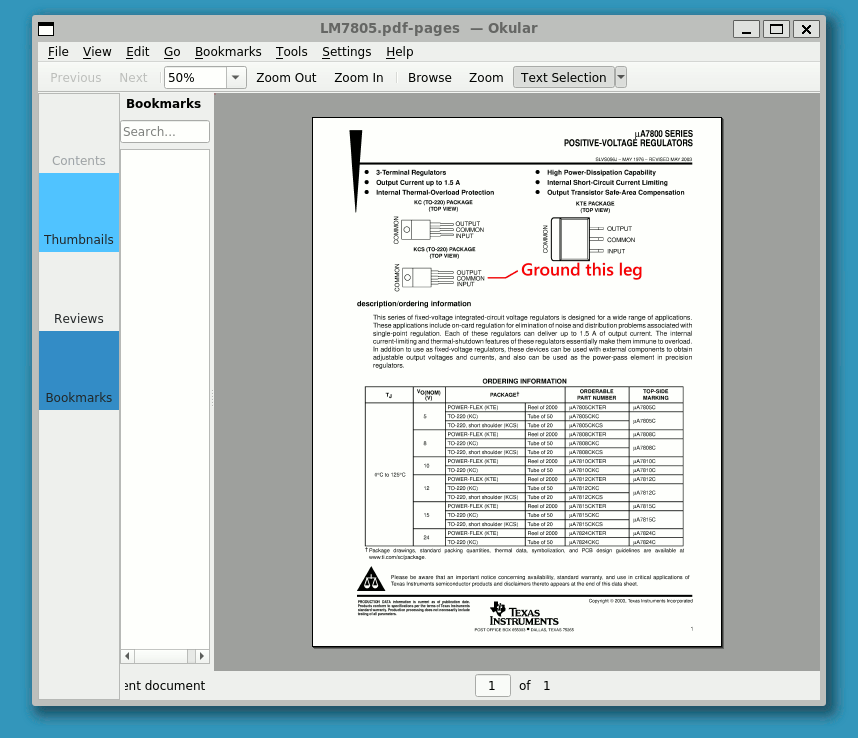Select the Bookmarks sidebar panel
The width and height of the screenshot is (858, 738).
coord(79,370)
